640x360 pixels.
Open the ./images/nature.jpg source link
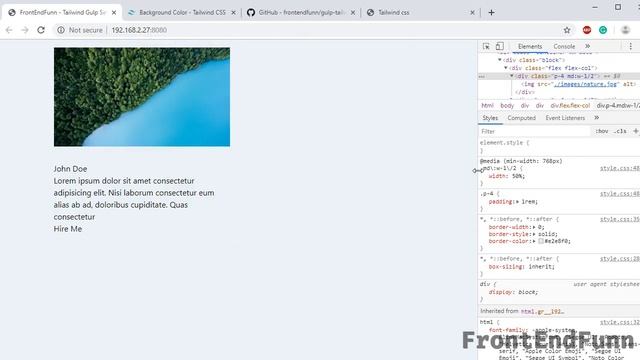click(585, 84)
